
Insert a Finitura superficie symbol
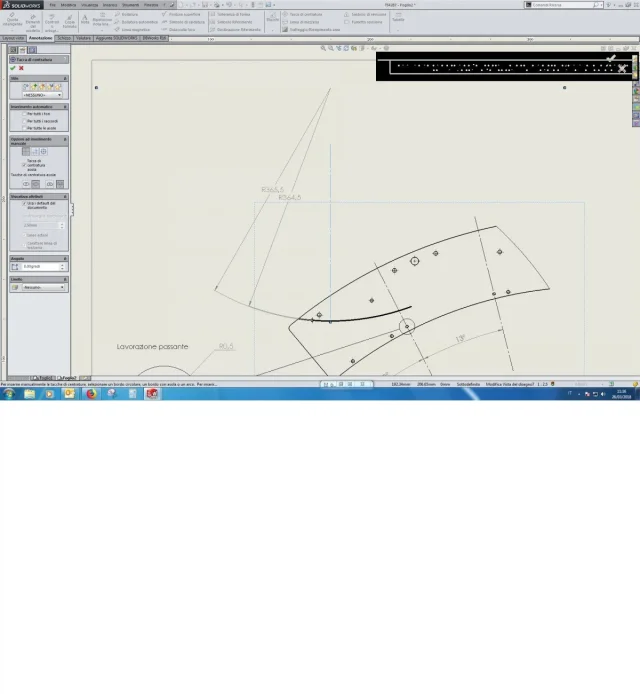click(x=181, y=15)
